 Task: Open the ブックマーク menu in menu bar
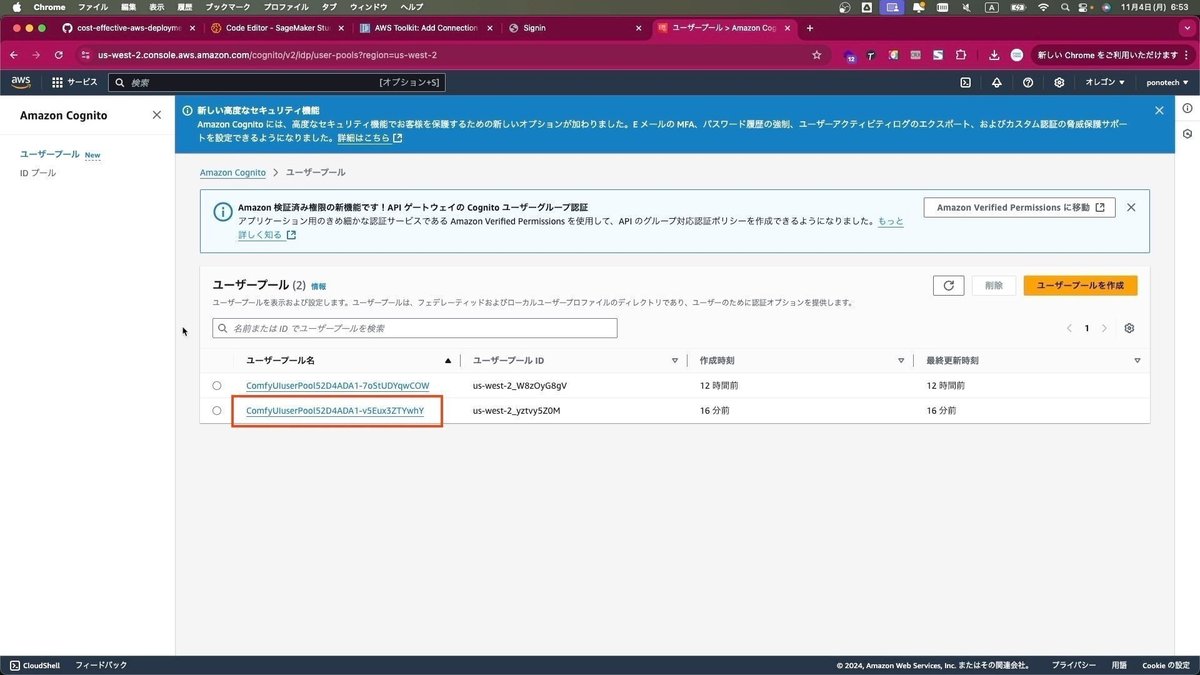(x=228, y=7)
